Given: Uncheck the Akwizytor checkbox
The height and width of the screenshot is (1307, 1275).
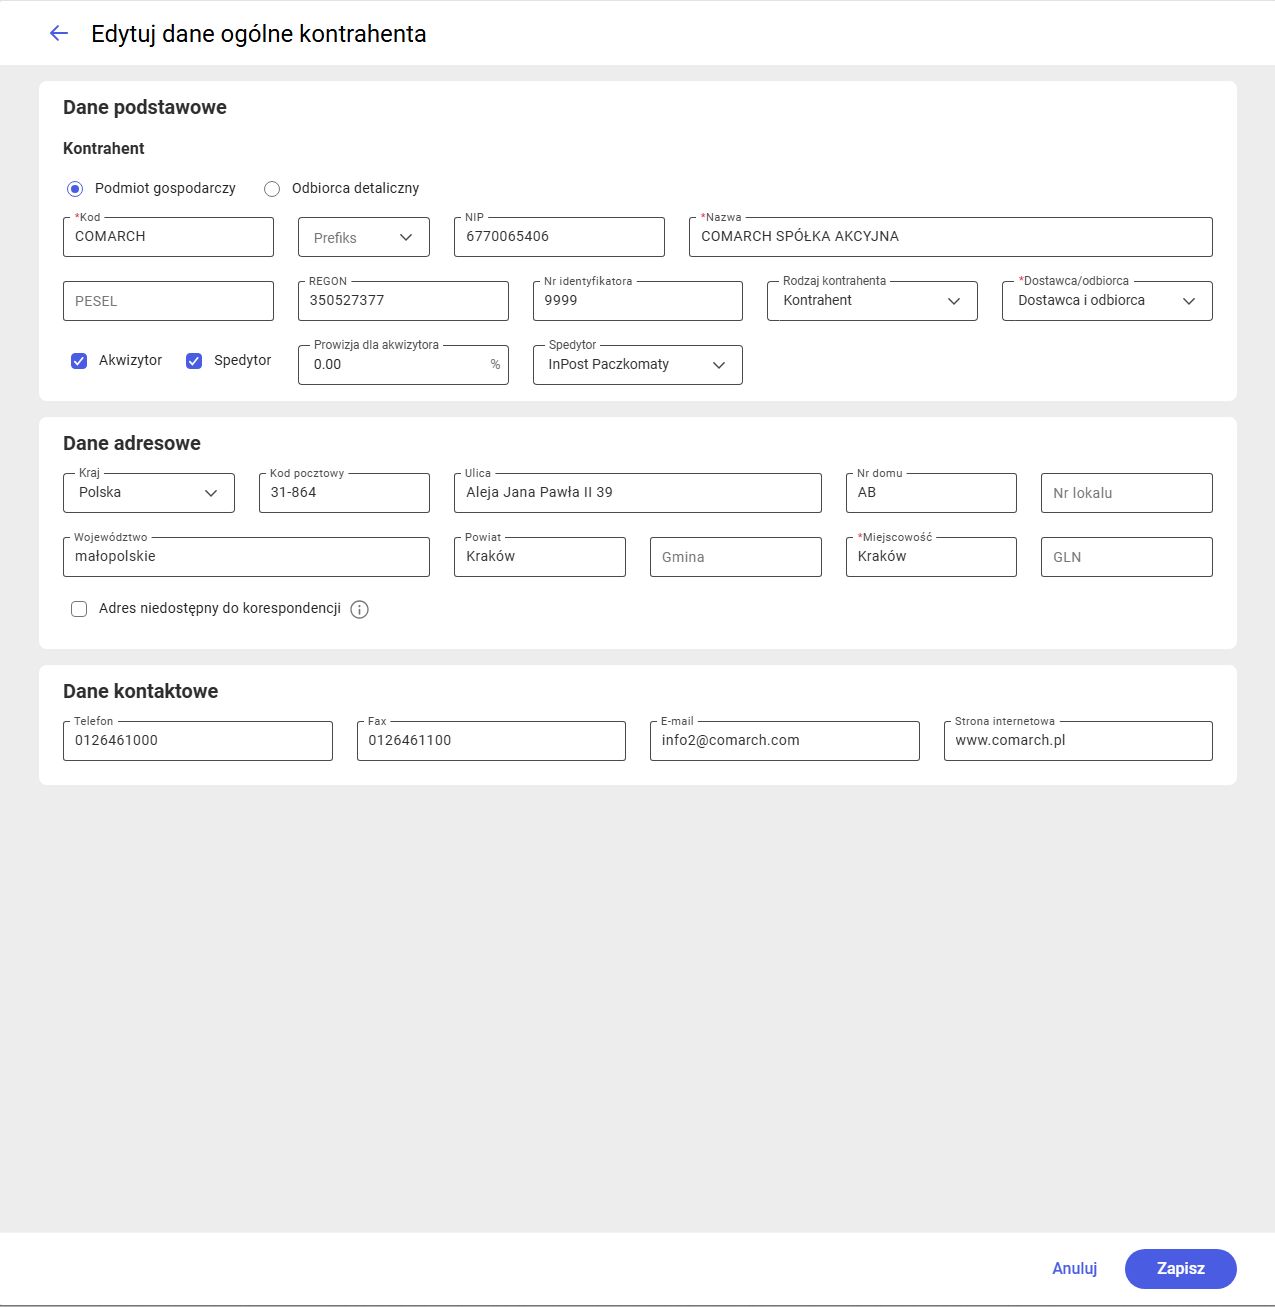Looking at the screenshot, I should click(79, 361).
